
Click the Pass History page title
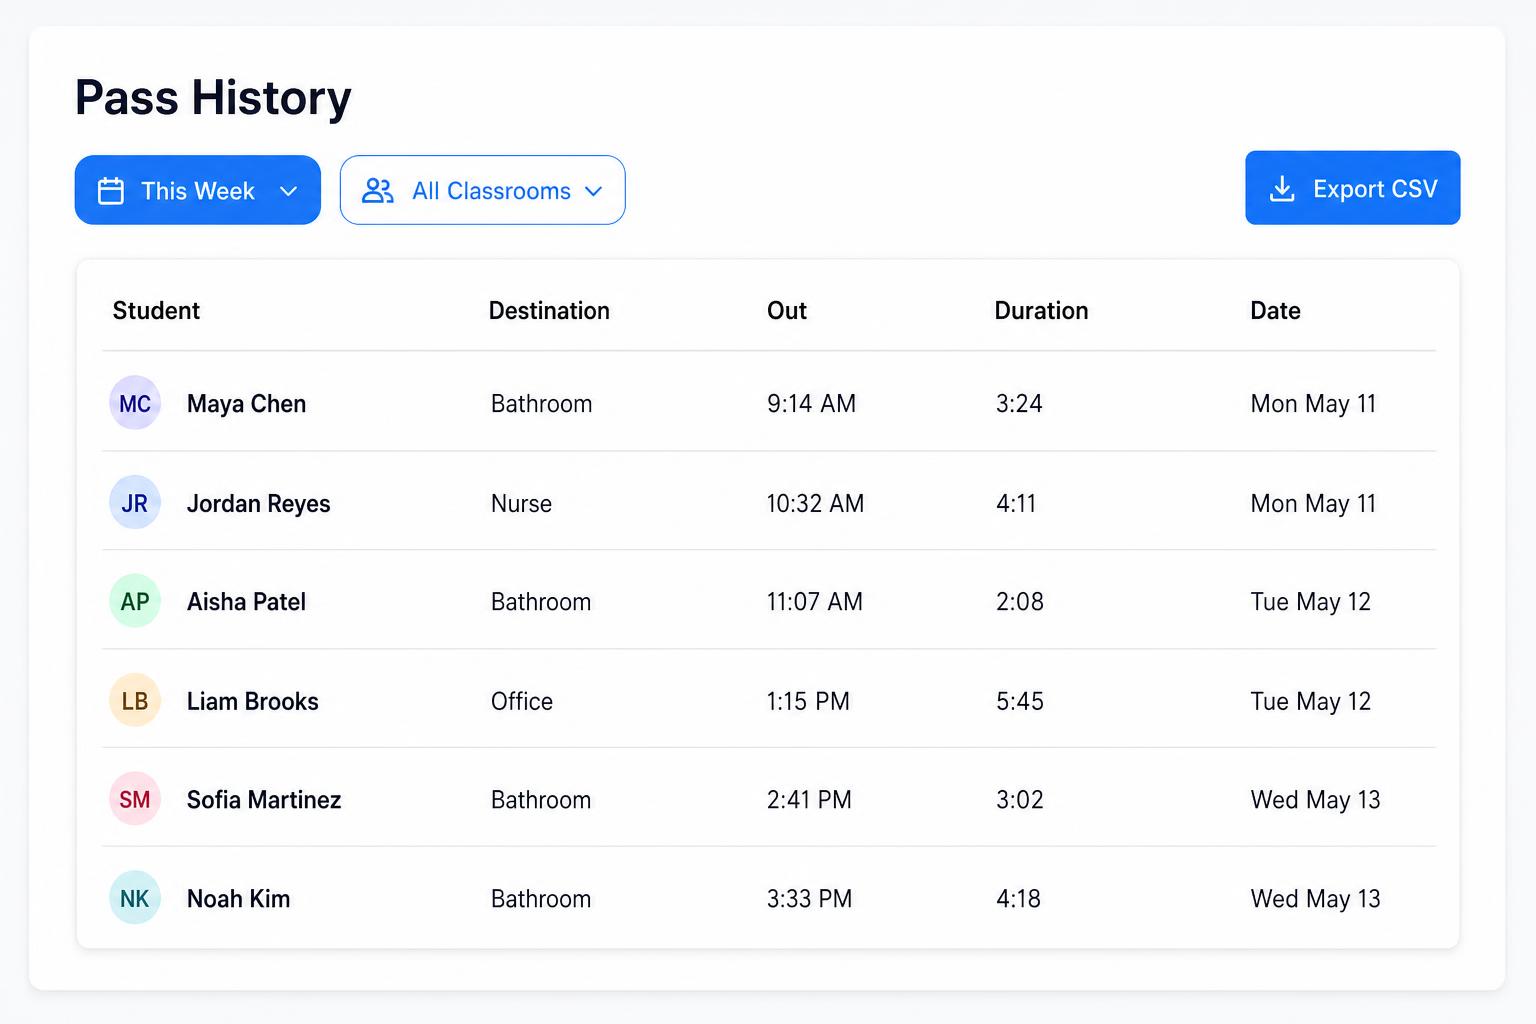pos(213,98)
